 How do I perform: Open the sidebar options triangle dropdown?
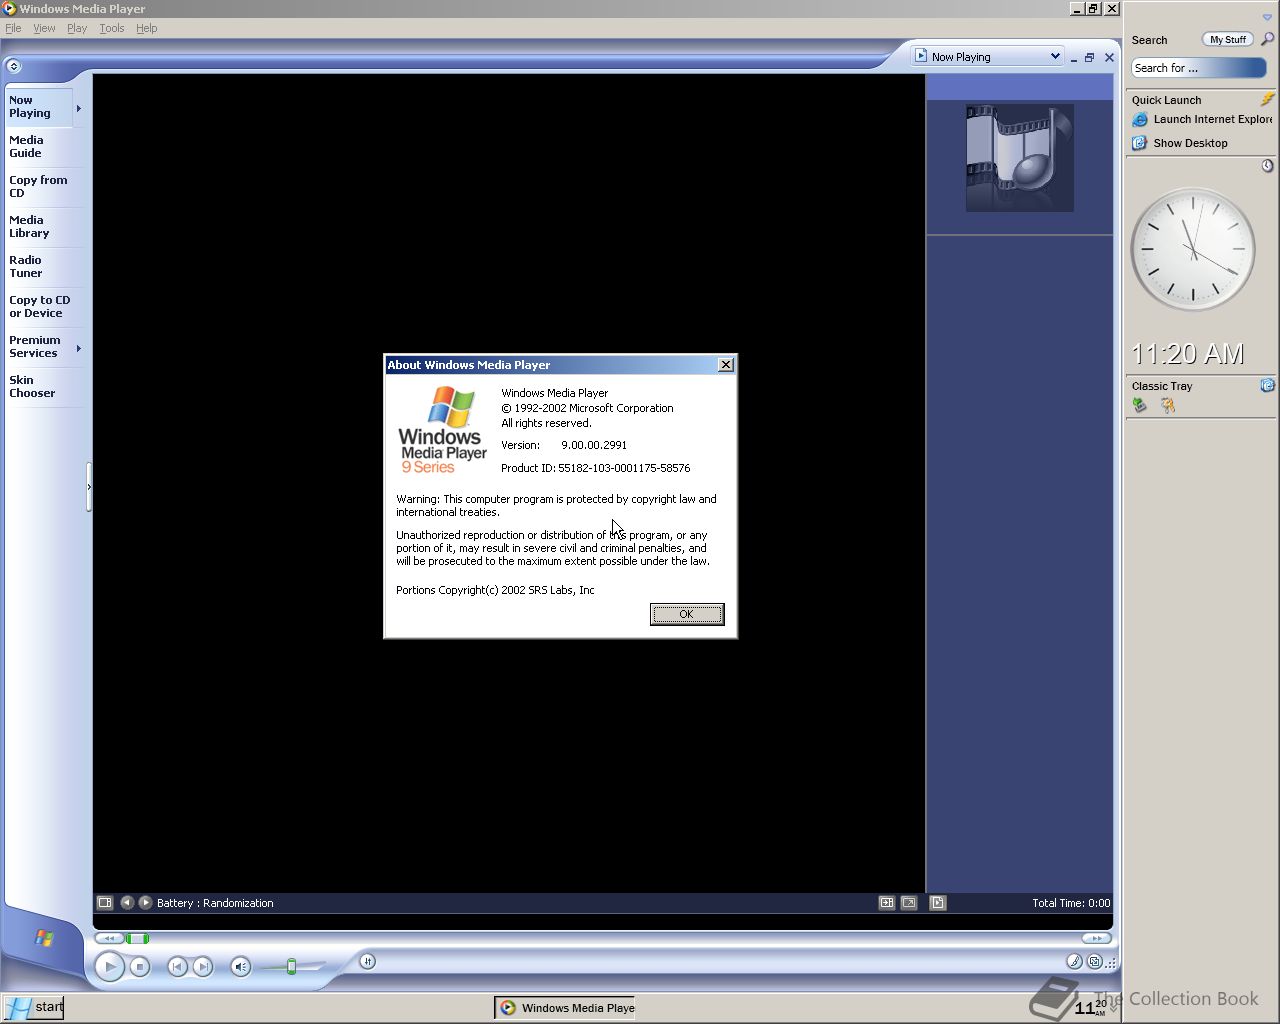[x=1267, y=17]
